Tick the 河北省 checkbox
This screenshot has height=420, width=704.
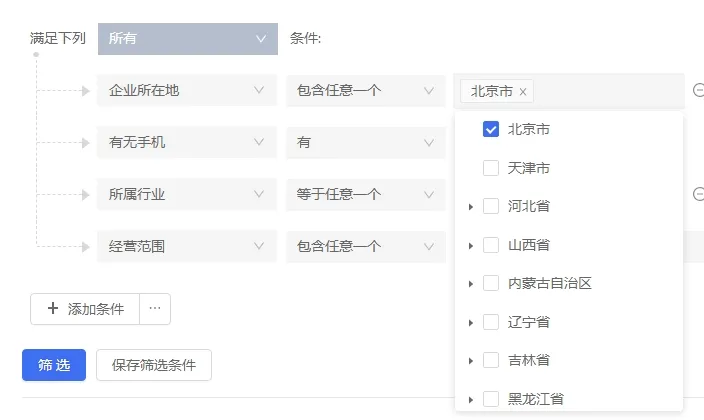click(x=491, y=206)
